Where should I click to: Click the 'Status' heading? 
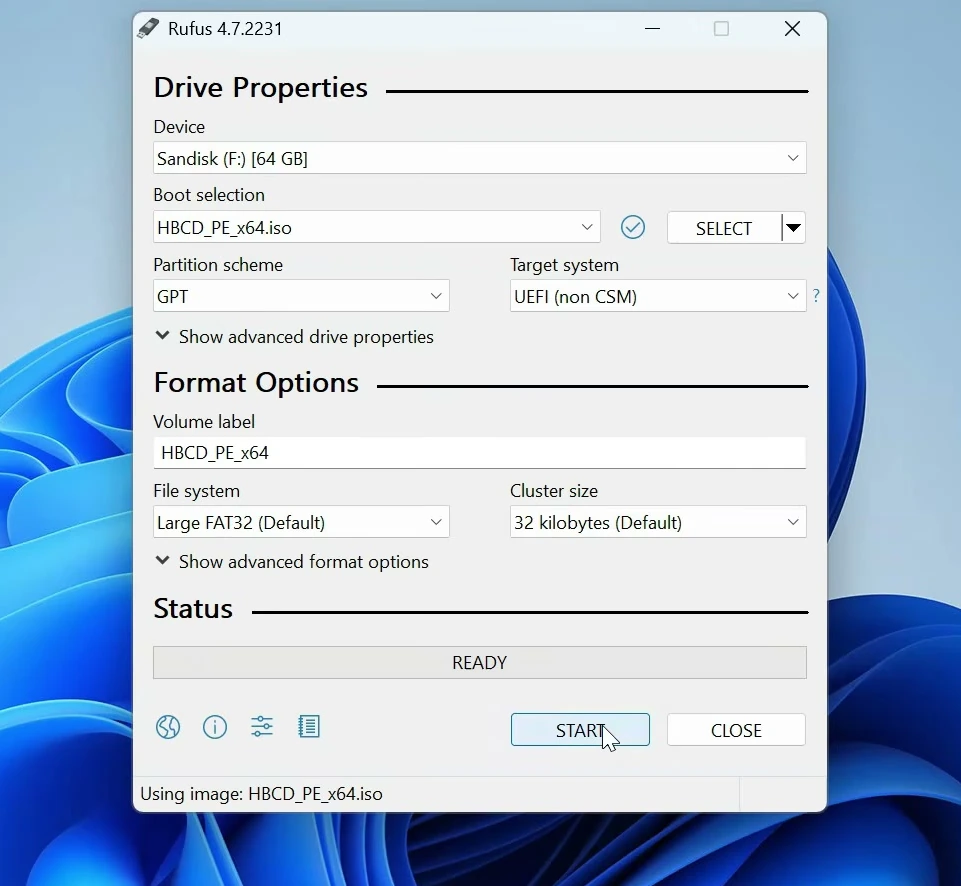193,608
